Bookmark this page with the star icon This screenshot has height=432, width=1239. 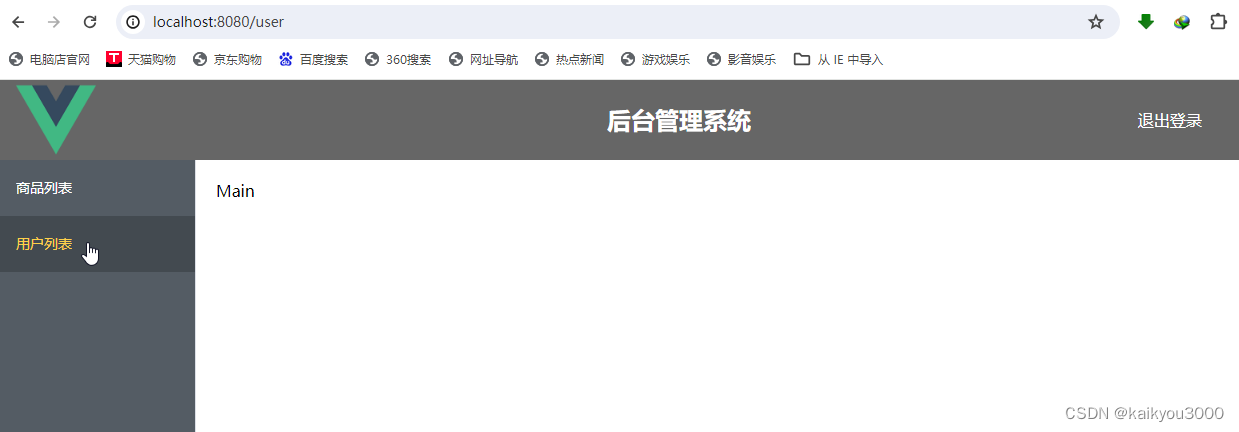pyautogui.click(x=1096, y=22)
